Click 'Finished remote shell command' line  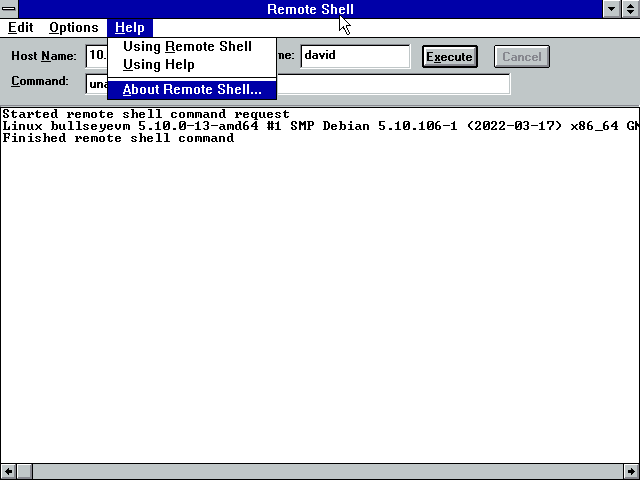(x=118, y=138)
